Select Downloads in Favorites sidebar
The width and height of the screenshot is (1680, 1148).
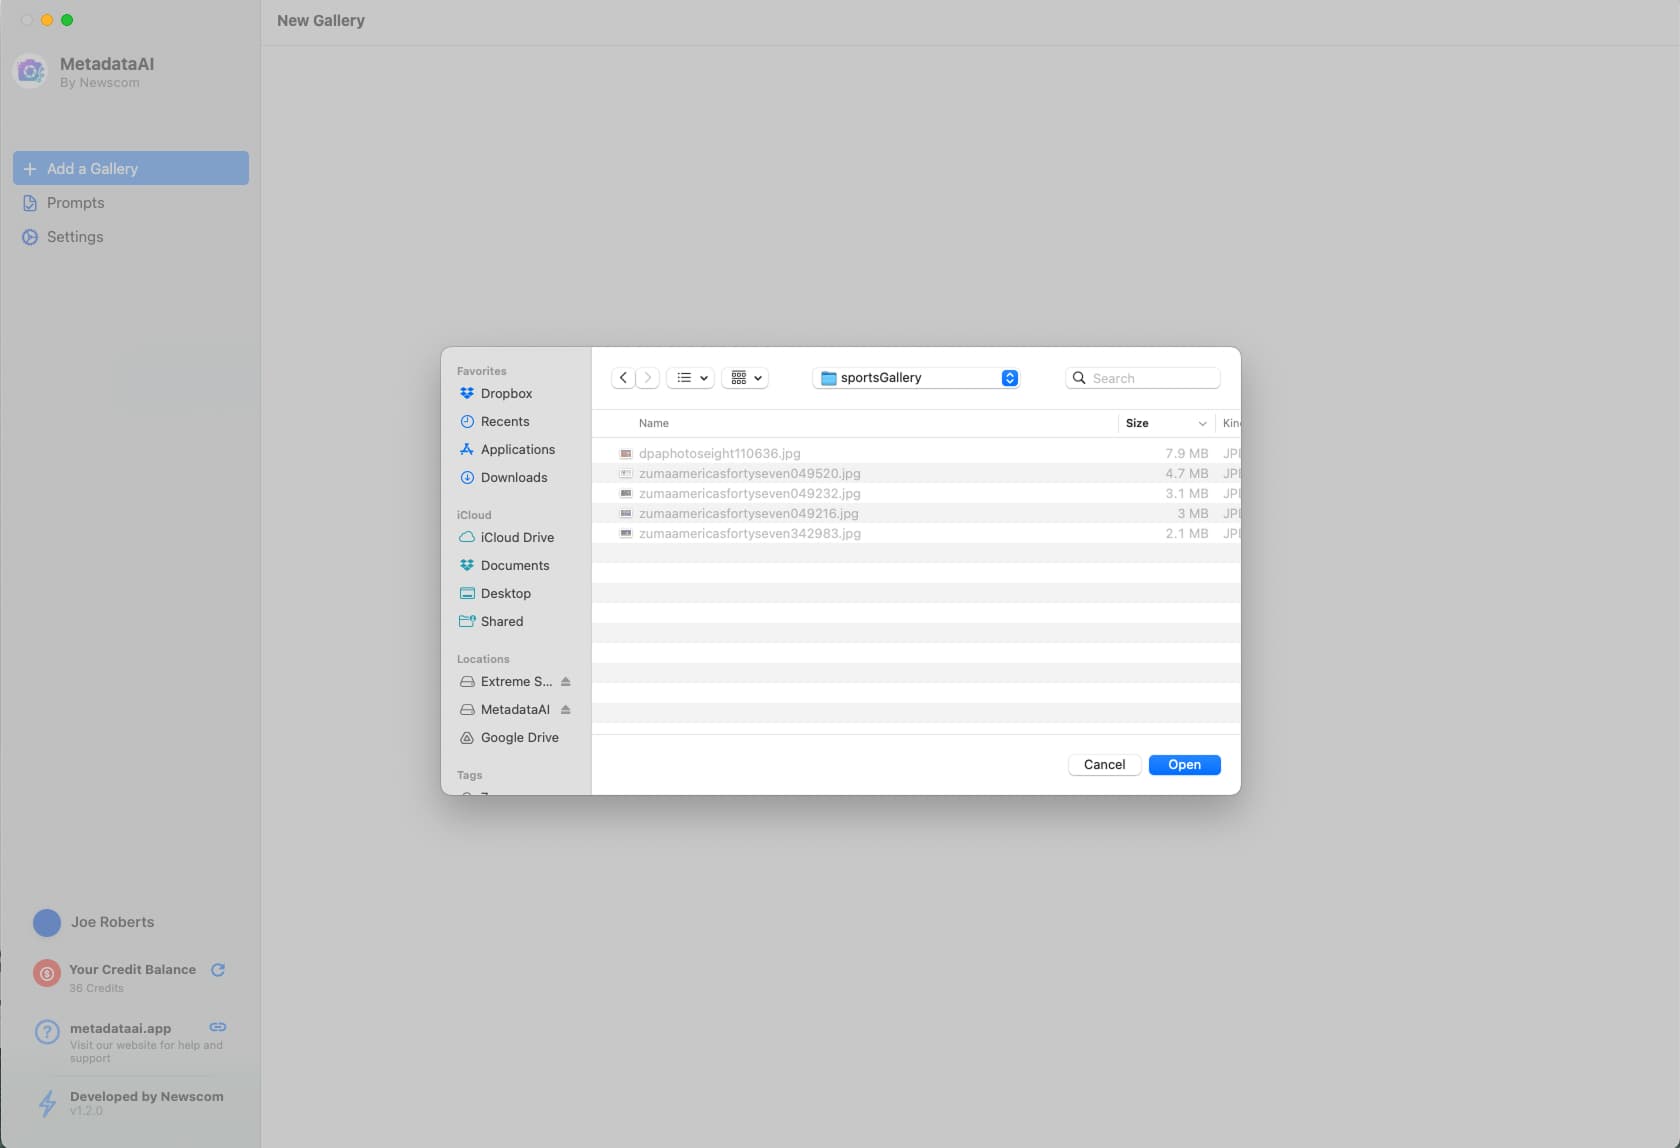point(514,478)
